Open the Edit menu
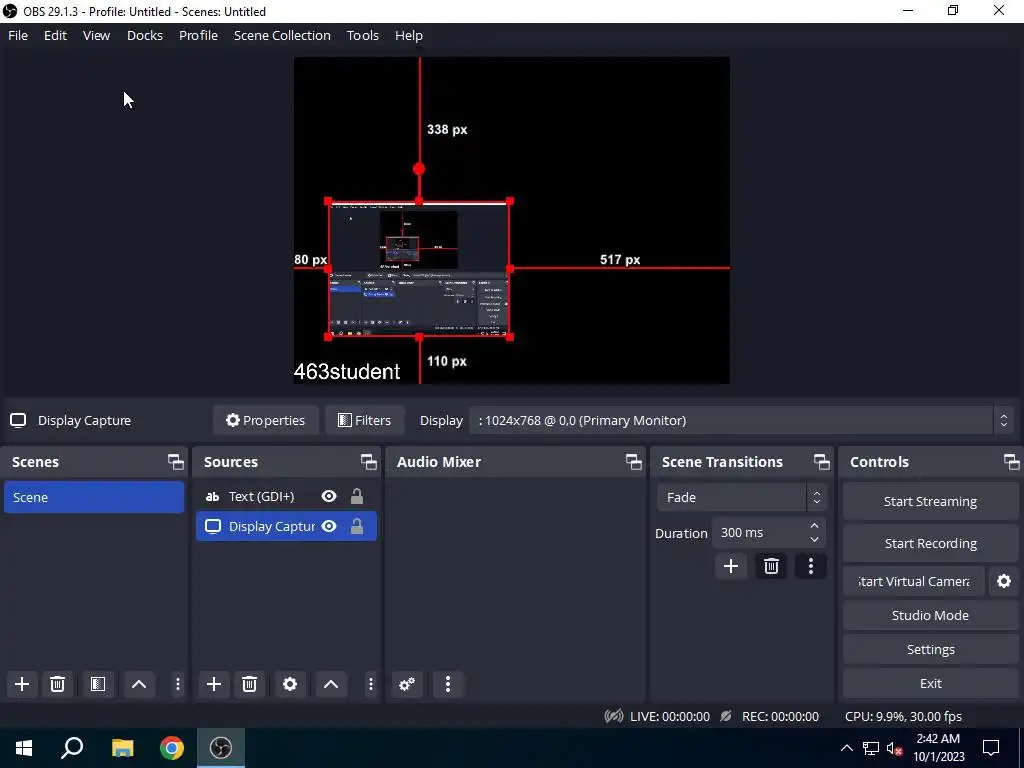This screenshot has height=768, width=1024. (x=56, y=35)
